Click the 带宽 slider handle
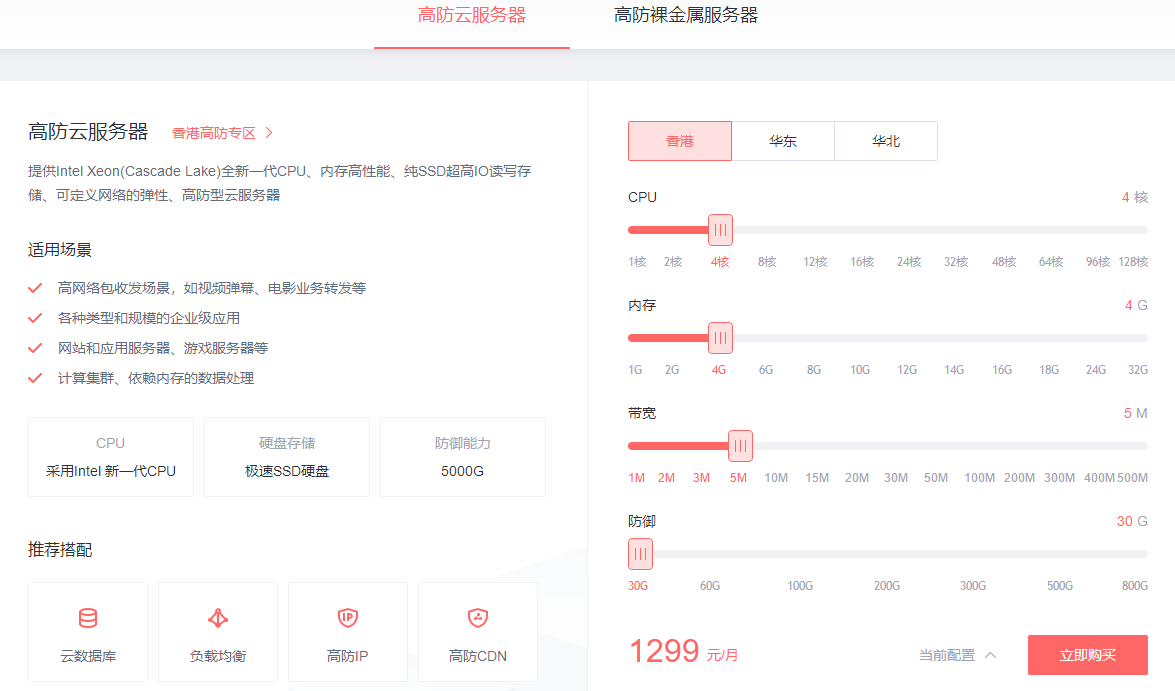The width and height of the screenshot is (1175, 691). click(x=740, y=445)
